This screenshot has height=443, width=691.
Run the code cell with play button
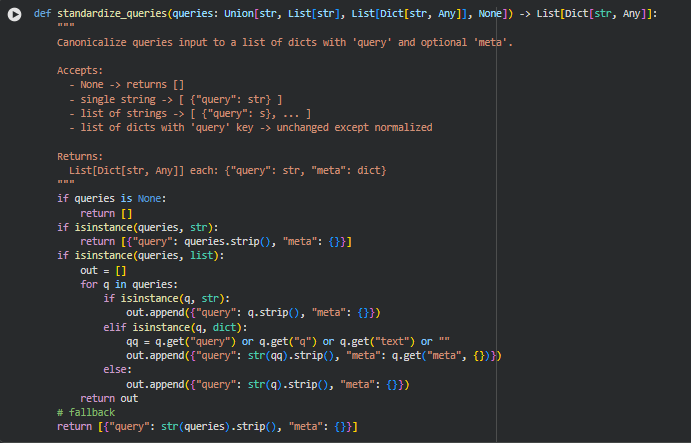14,16
